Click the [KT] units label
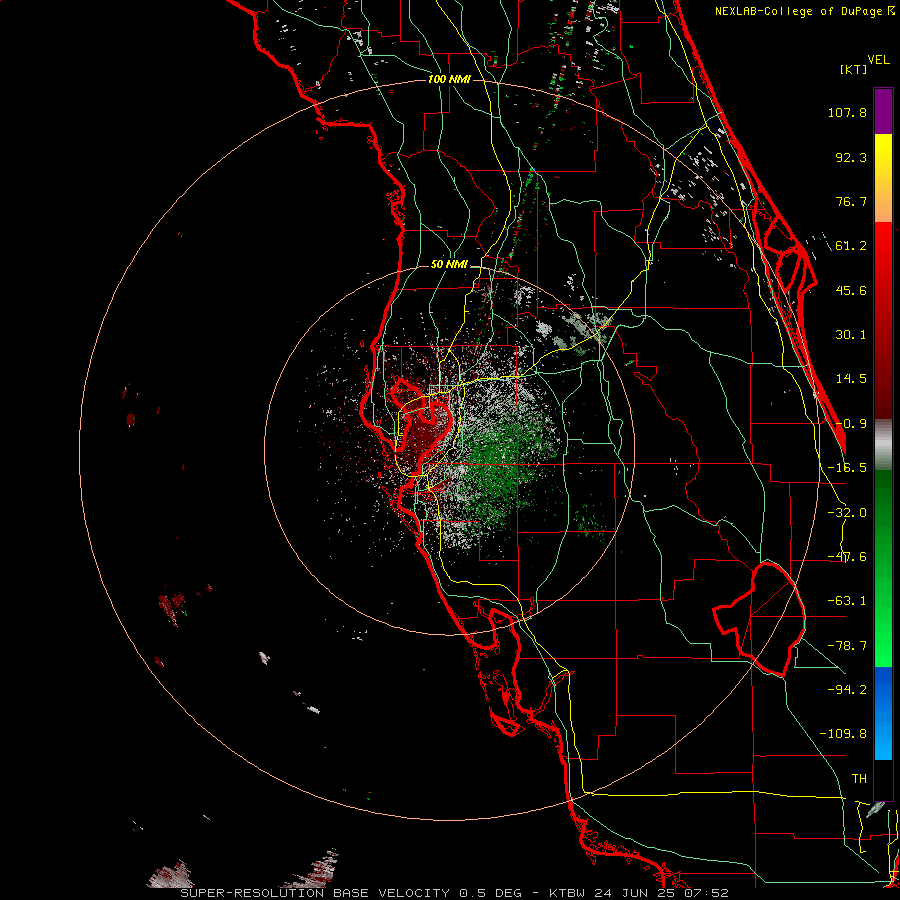900x900 pixels. [x=854, y=69]
